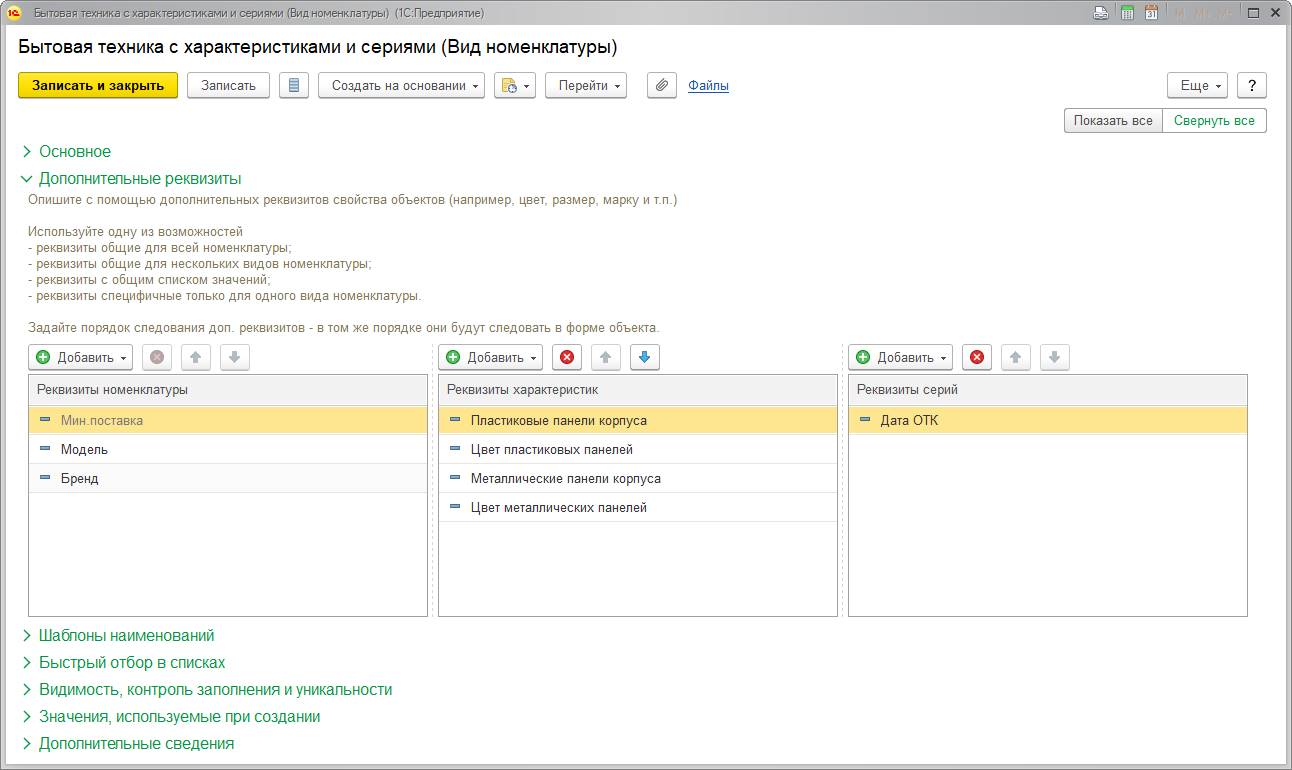
Task: Select the Пластиковые панели корпуса row
Action: point(638,421)
